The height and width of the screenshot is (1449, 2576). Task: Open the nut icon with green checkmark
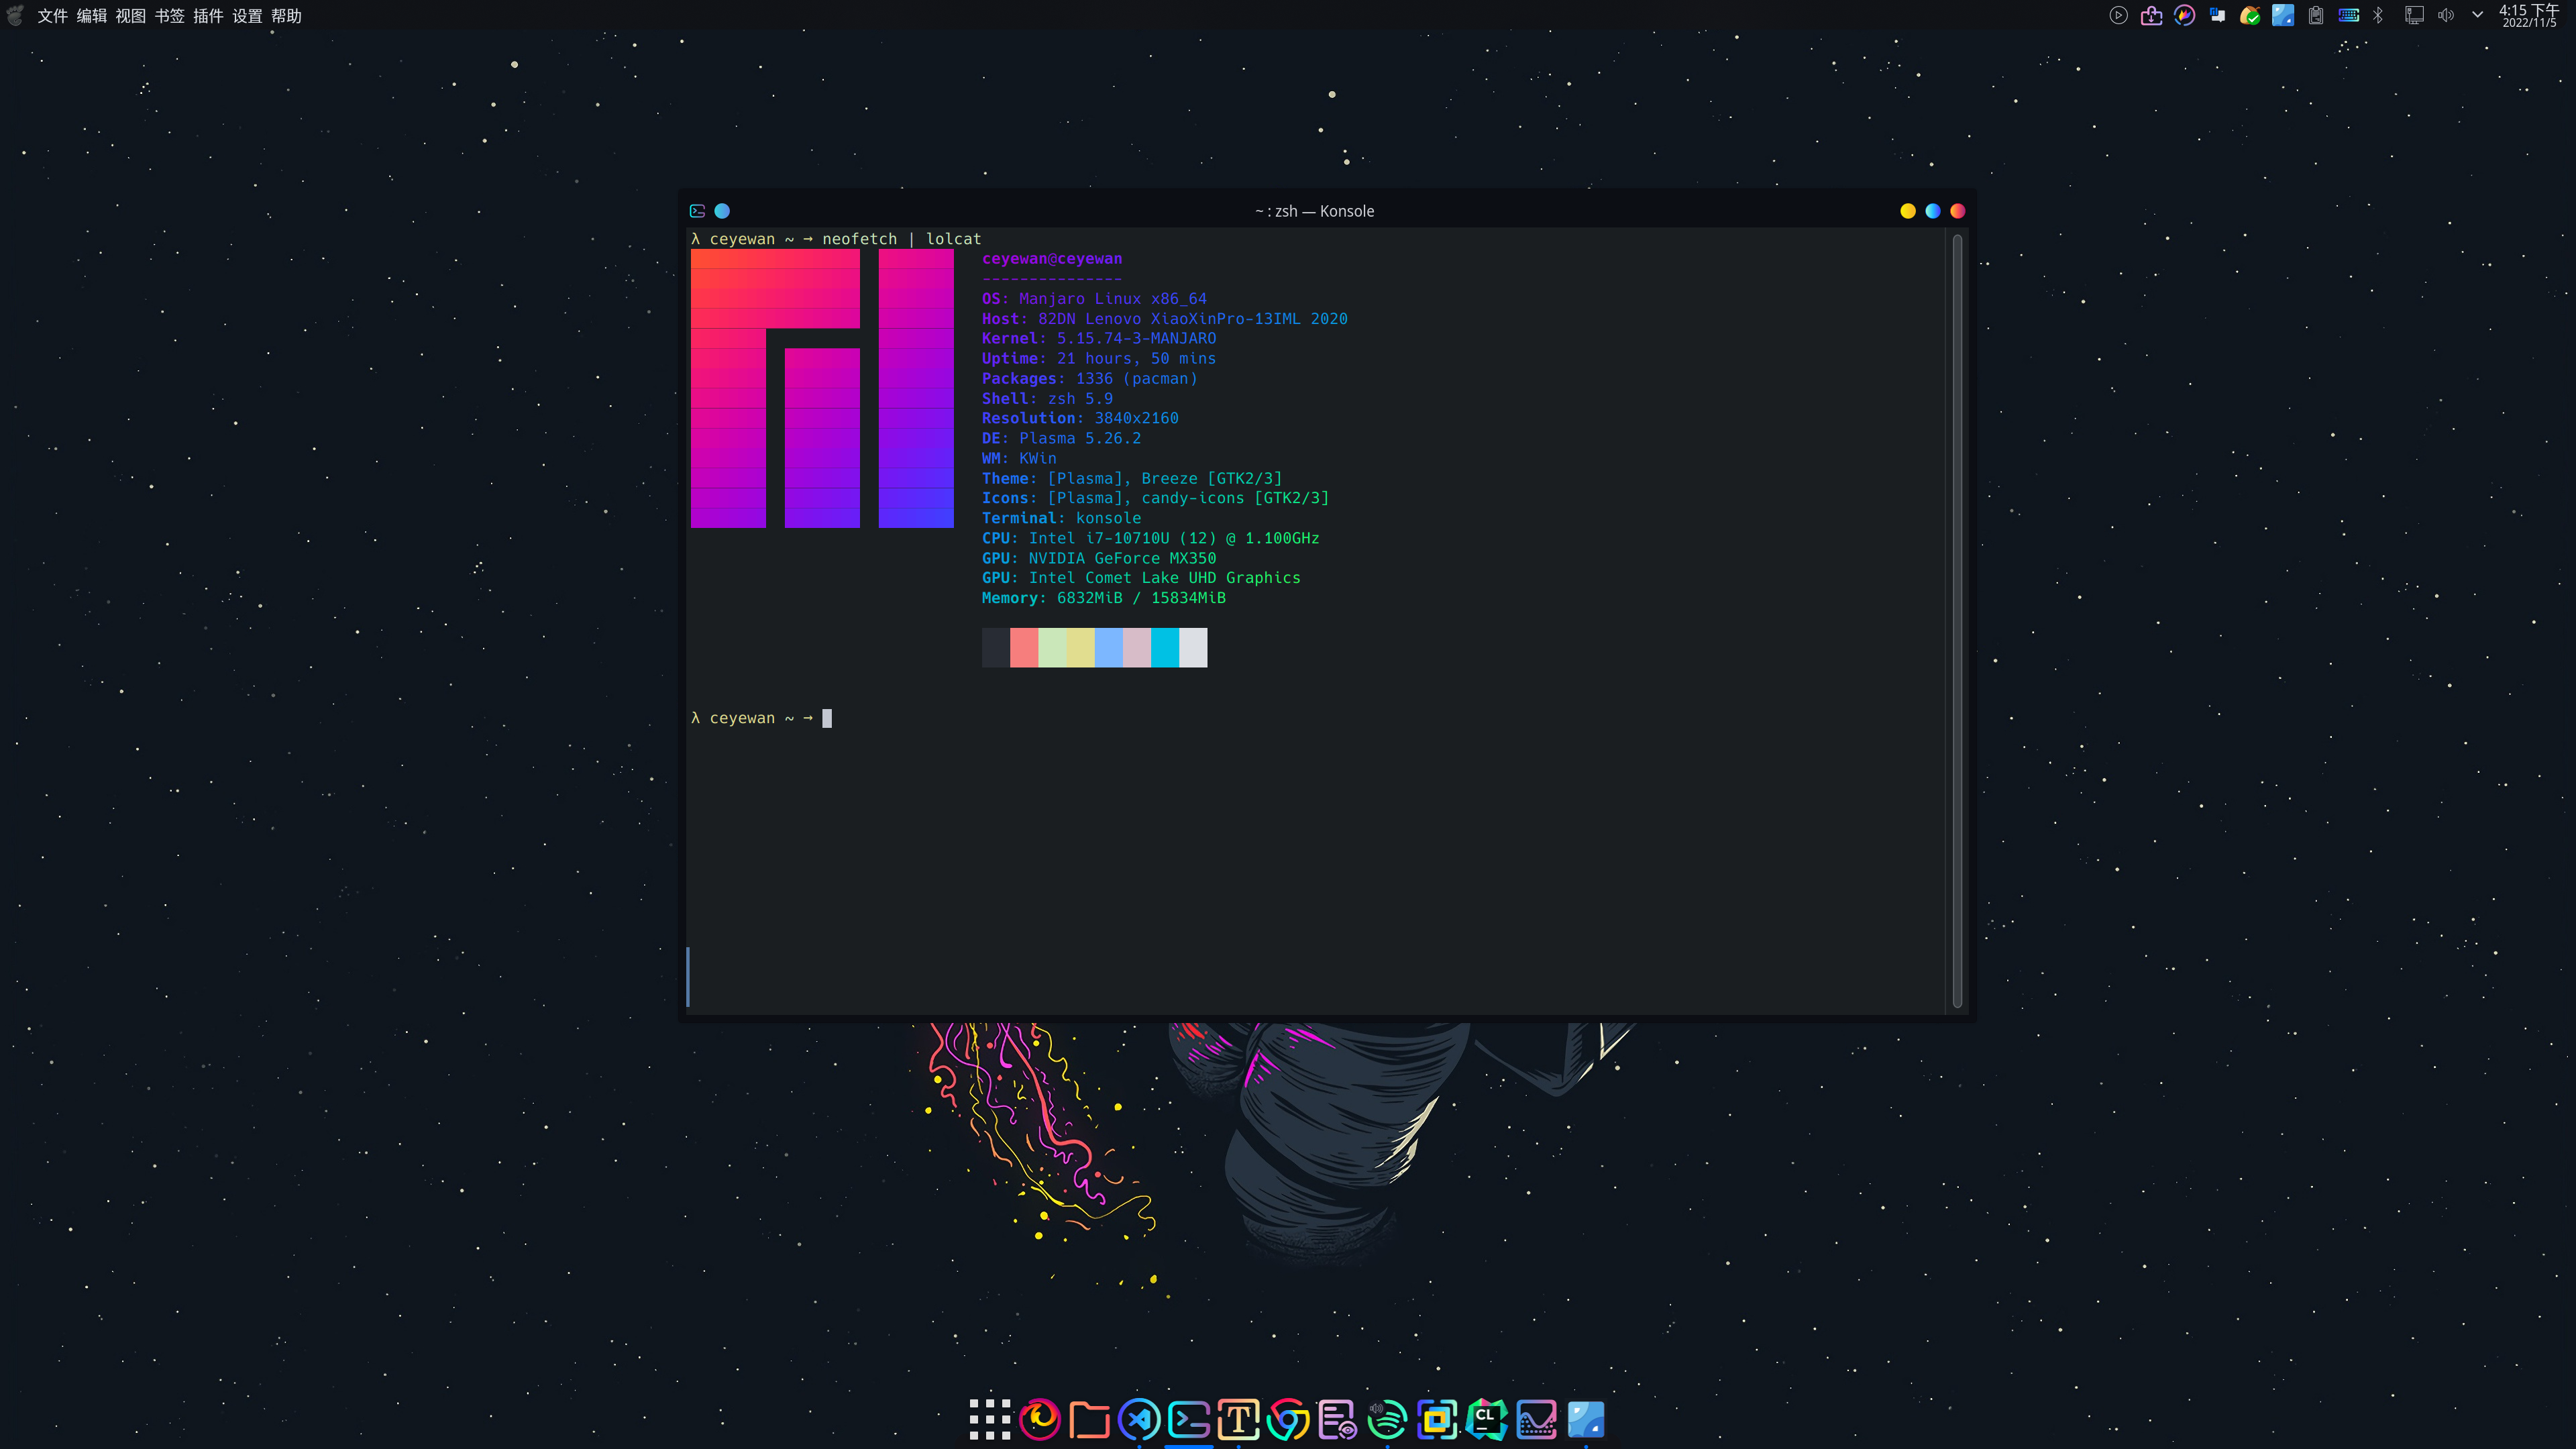2250,15
